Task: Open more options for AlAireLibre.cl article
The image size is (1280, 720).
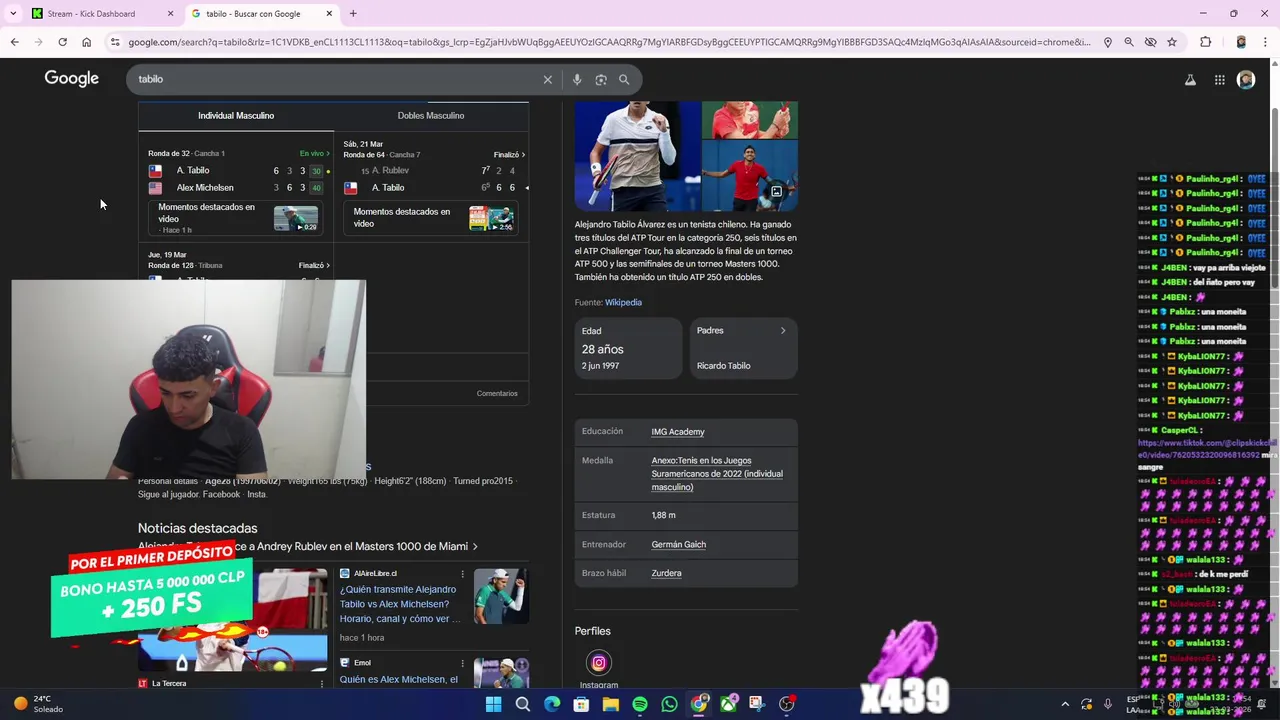Action: coord(462,574)
